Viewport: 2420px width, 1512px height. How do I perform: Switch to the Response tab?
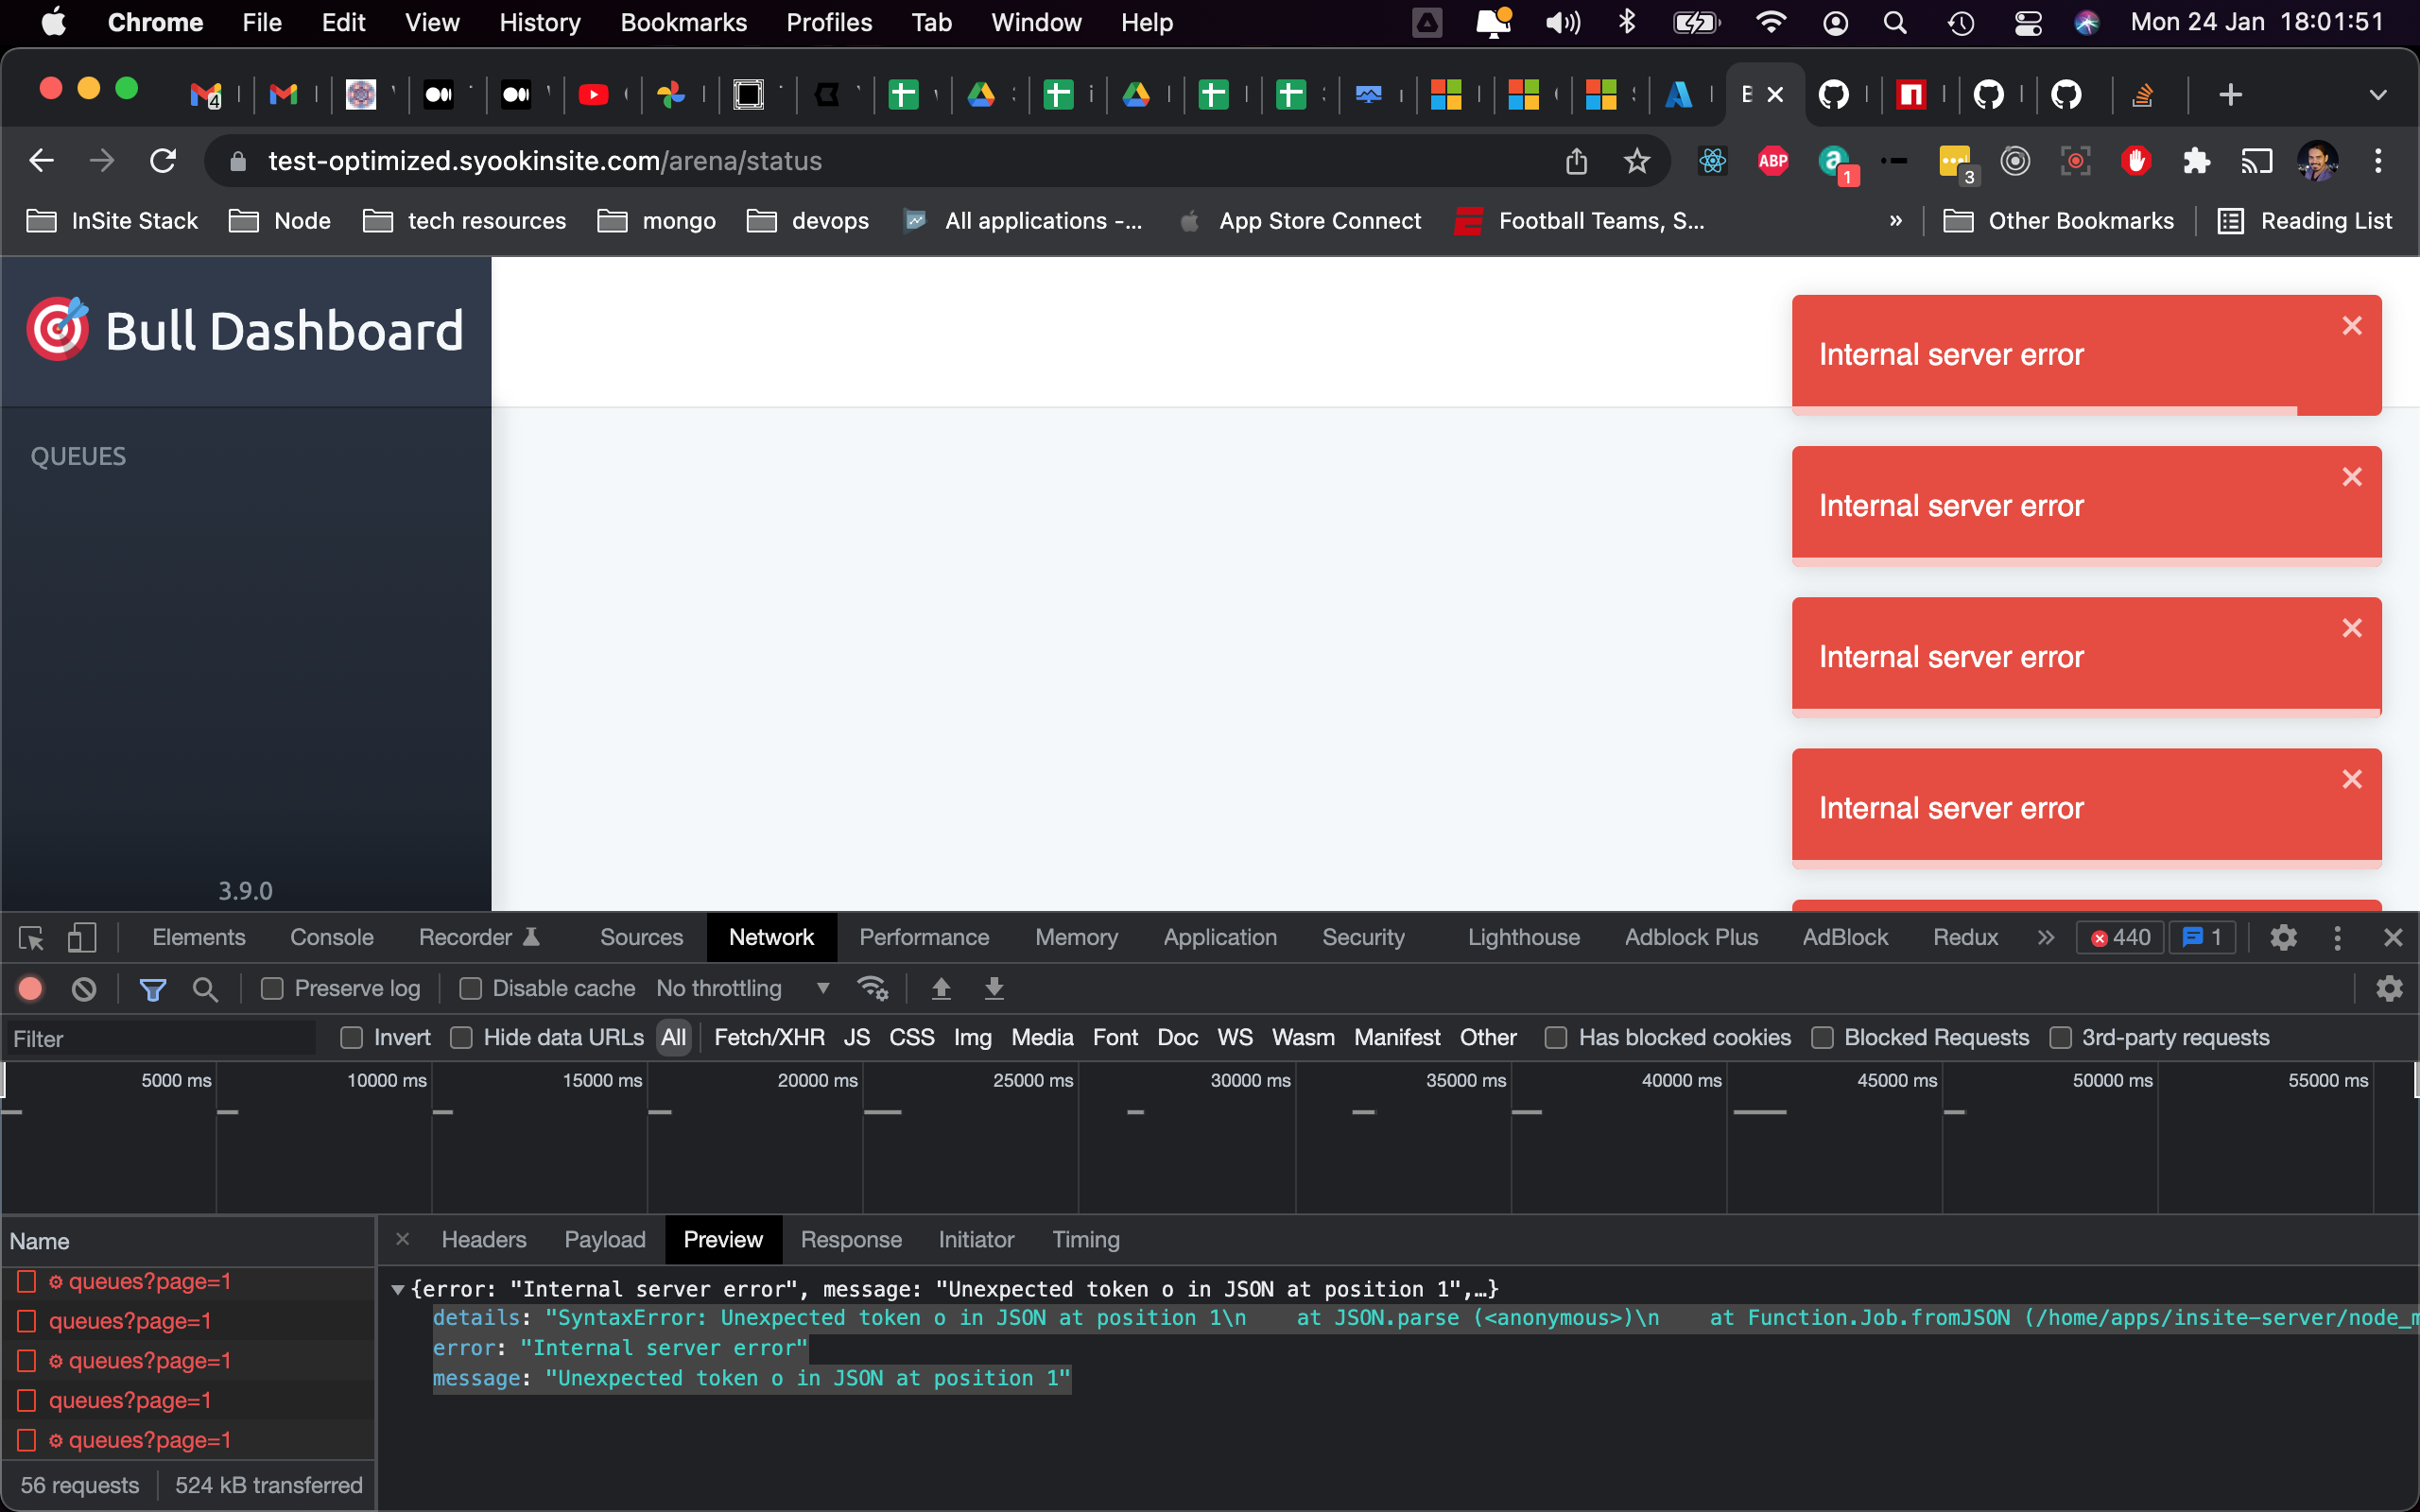point(850,1239)
